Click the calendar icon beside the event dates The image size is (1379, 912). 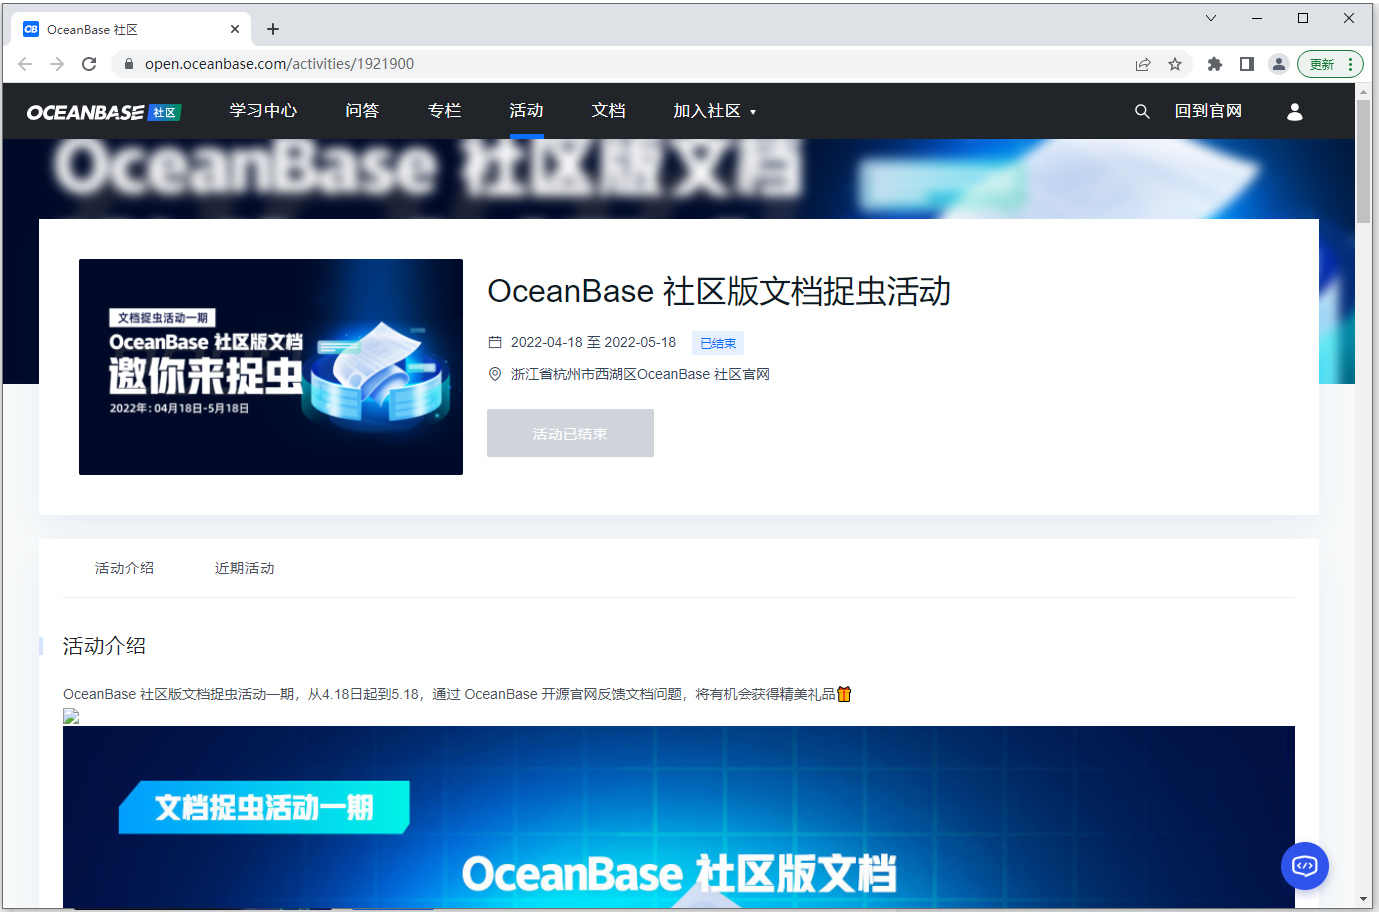tap(495, 342)
